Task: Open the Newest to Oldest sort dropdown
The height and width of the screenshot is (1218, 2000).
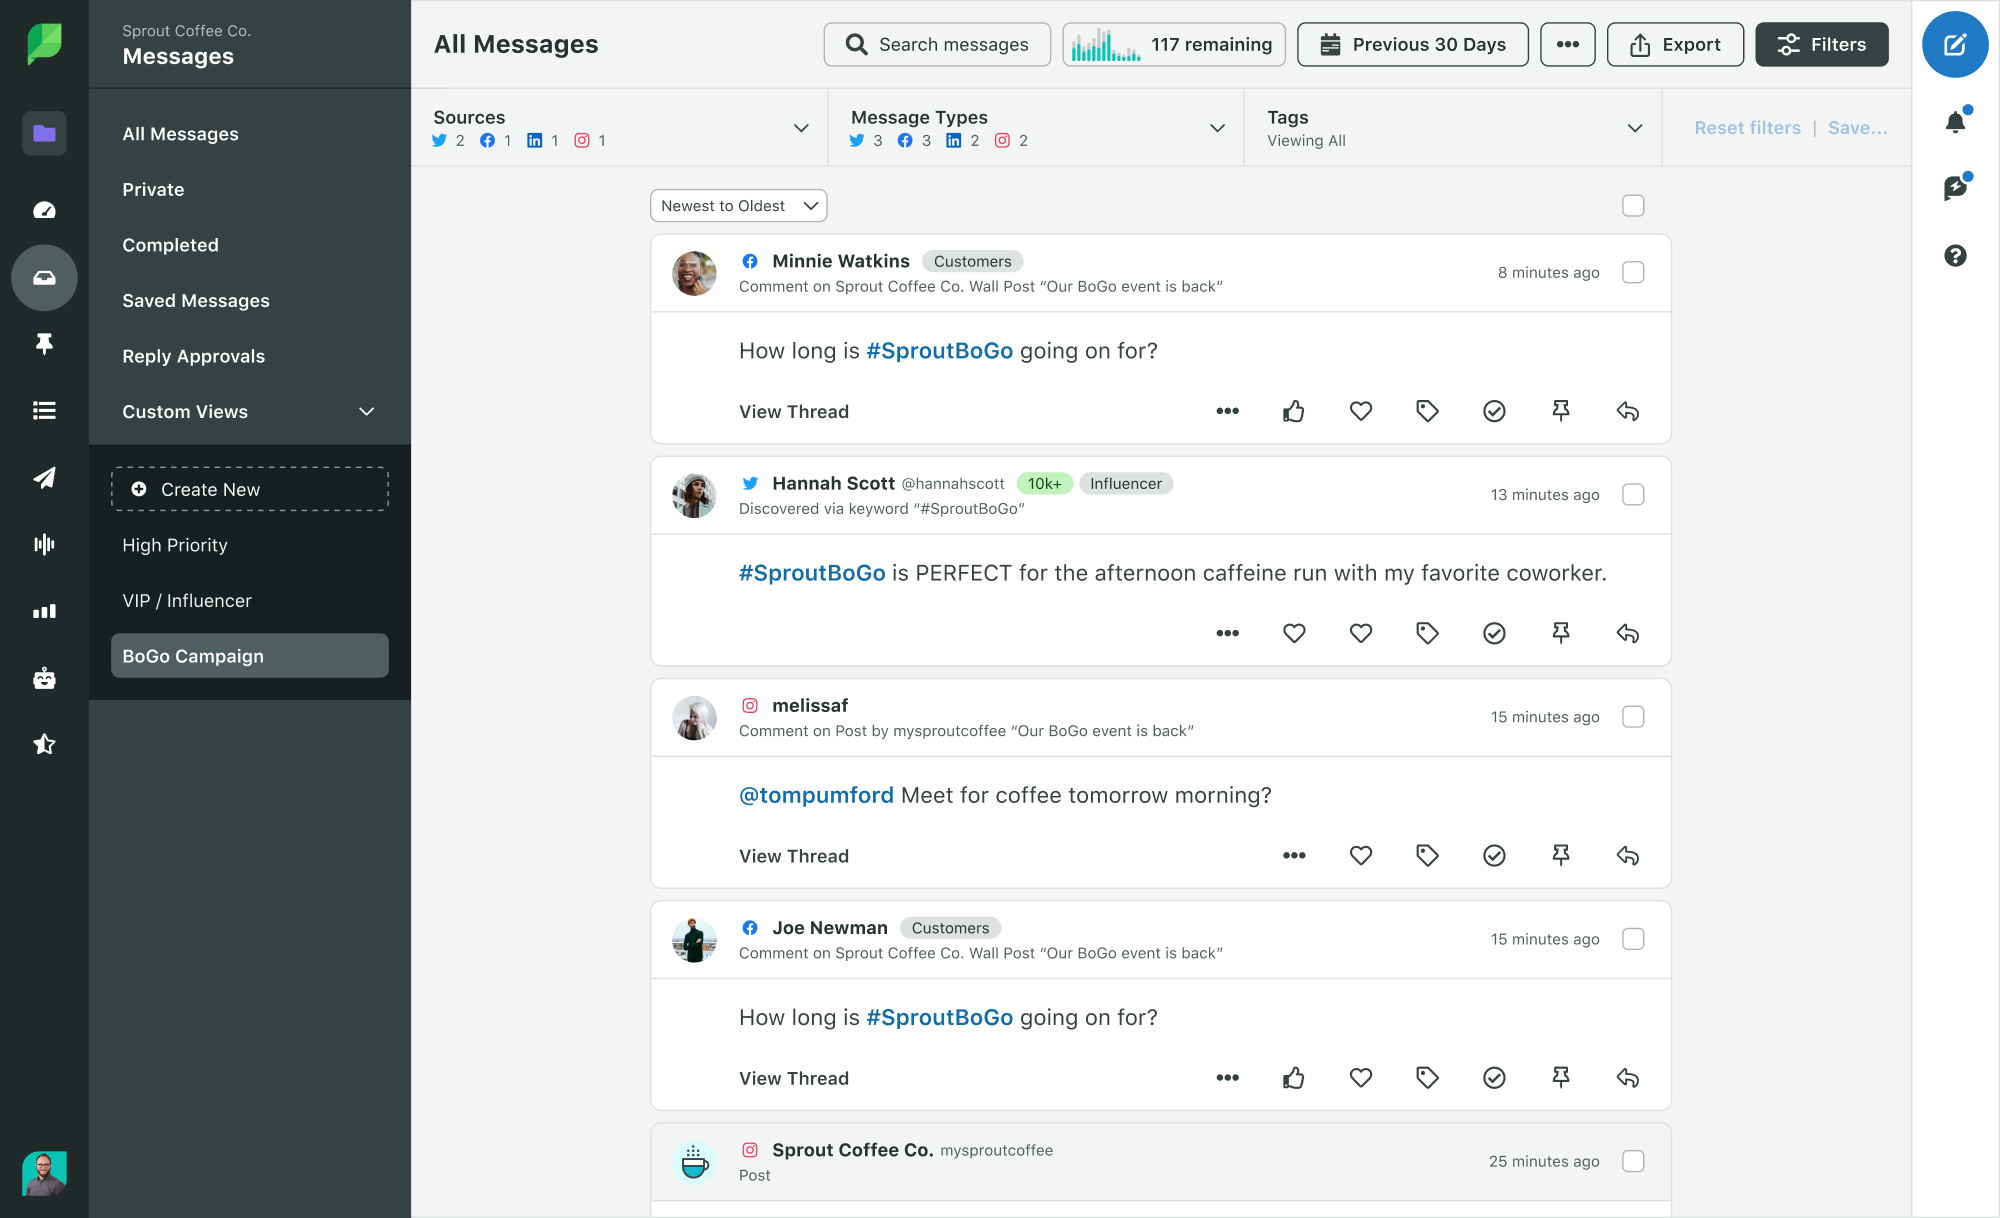Action: 738,205
